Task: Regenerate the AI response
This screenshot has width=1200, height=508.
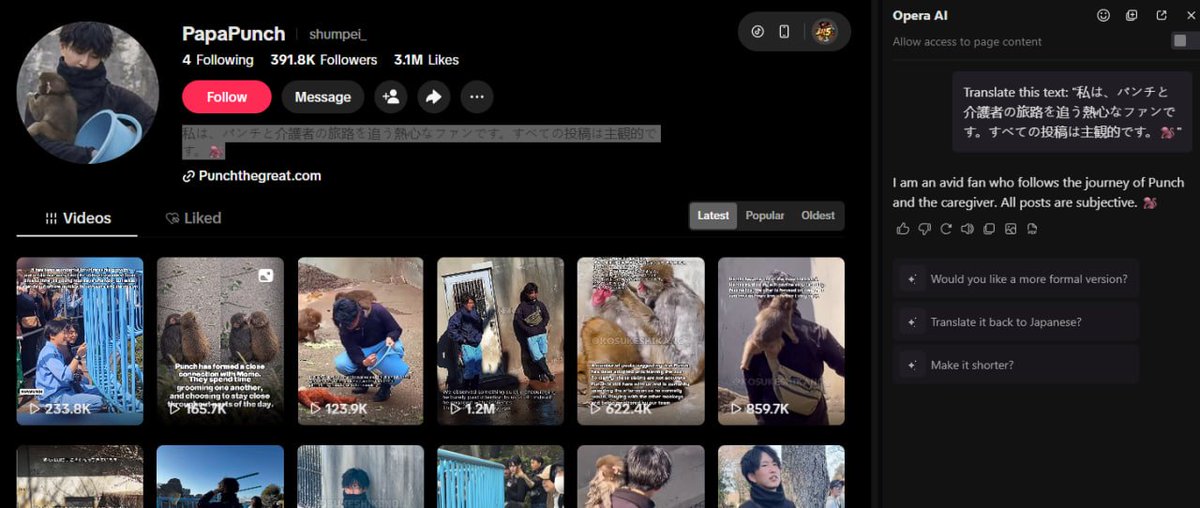Action: pos(946,229)
